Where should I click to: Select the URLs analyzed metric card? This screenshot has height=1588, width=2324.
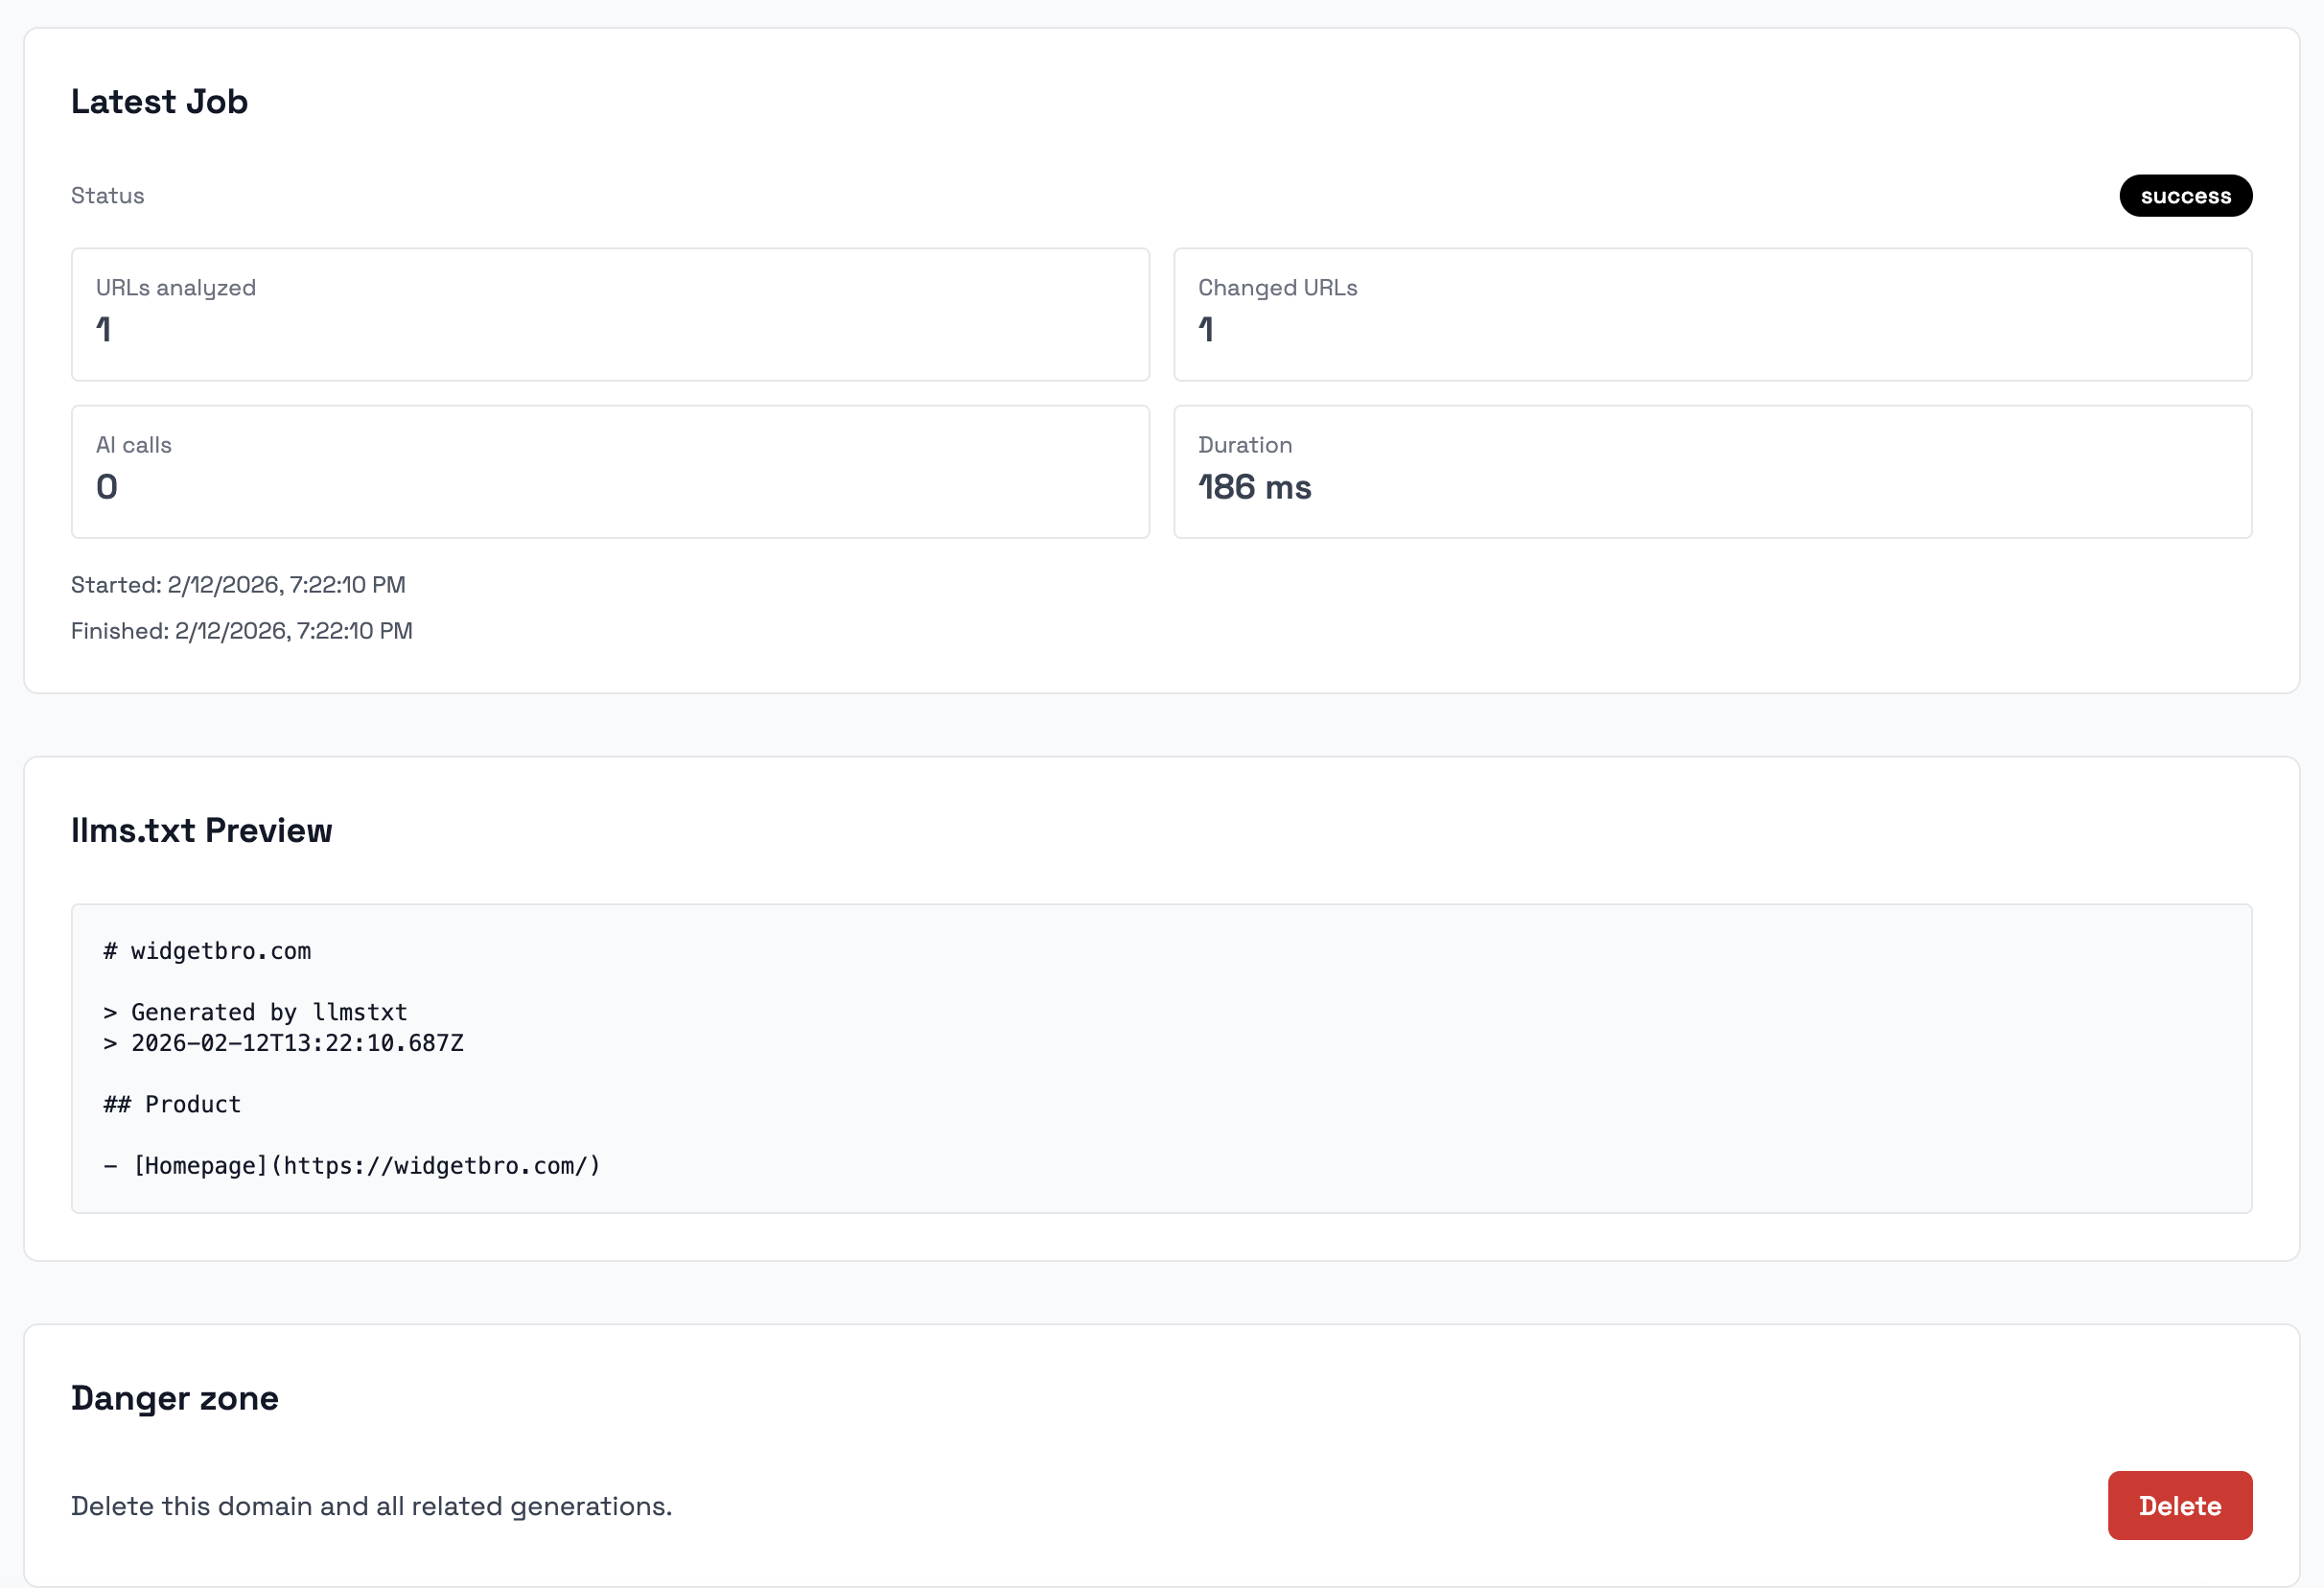click(x=609, y=313)
